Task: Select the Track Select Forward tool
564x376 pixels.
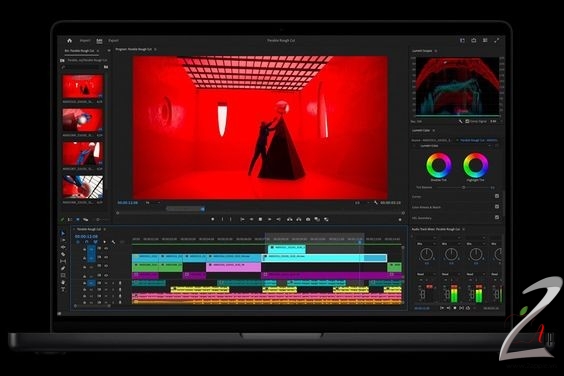Action: pyautogui.click(x=63, y=240)
